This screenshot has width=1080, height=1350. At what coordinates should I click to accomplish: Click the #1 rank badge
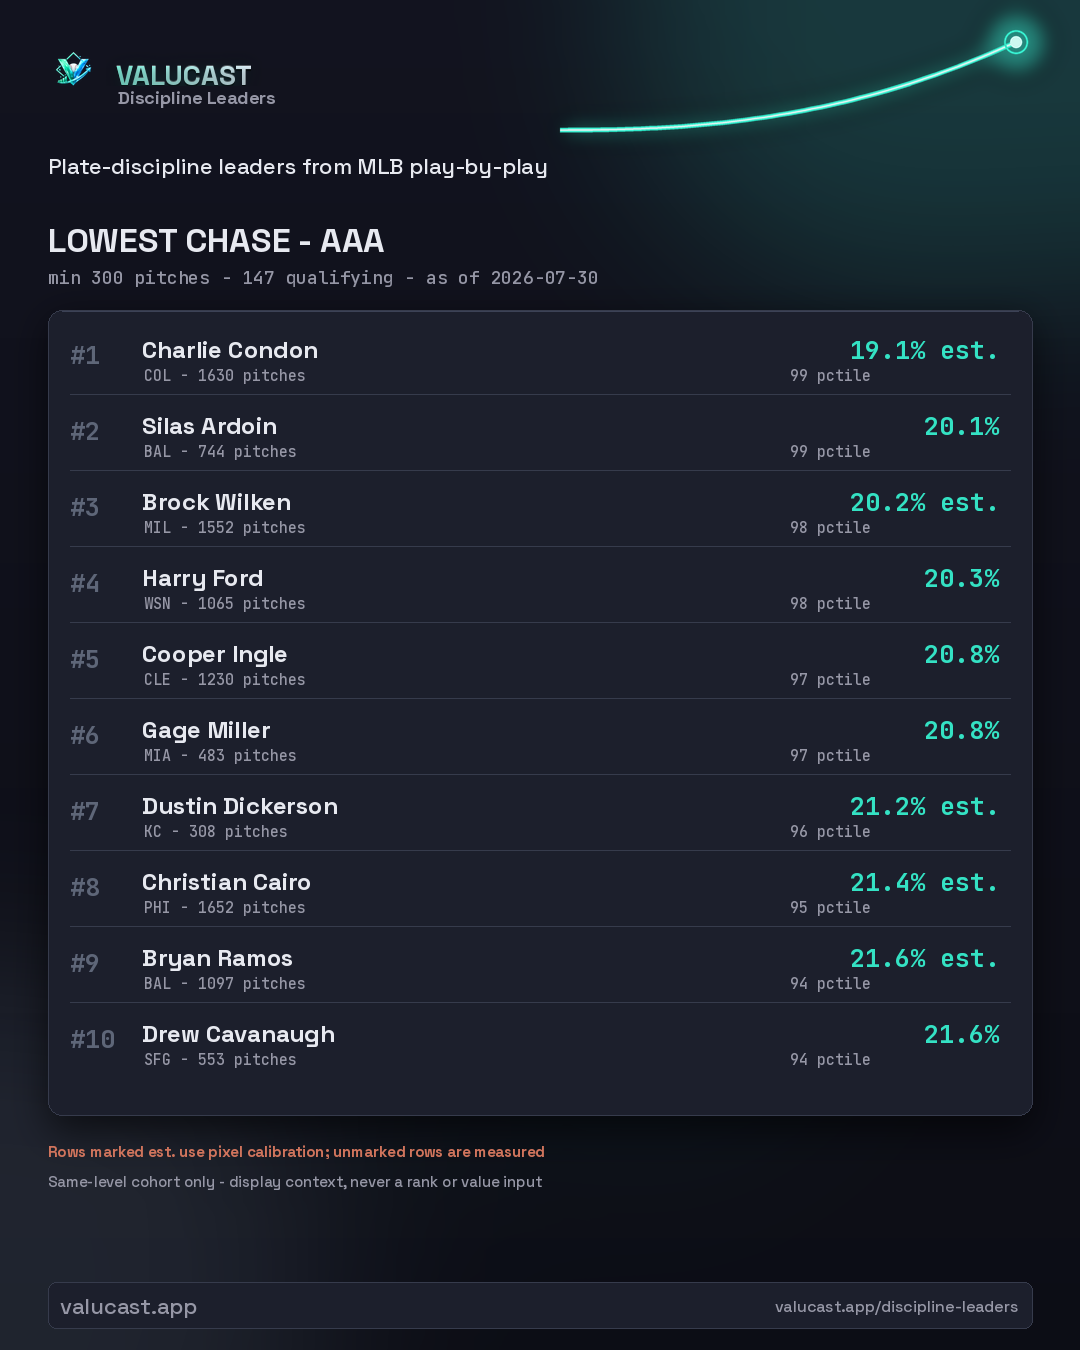[x=85, y=355]
